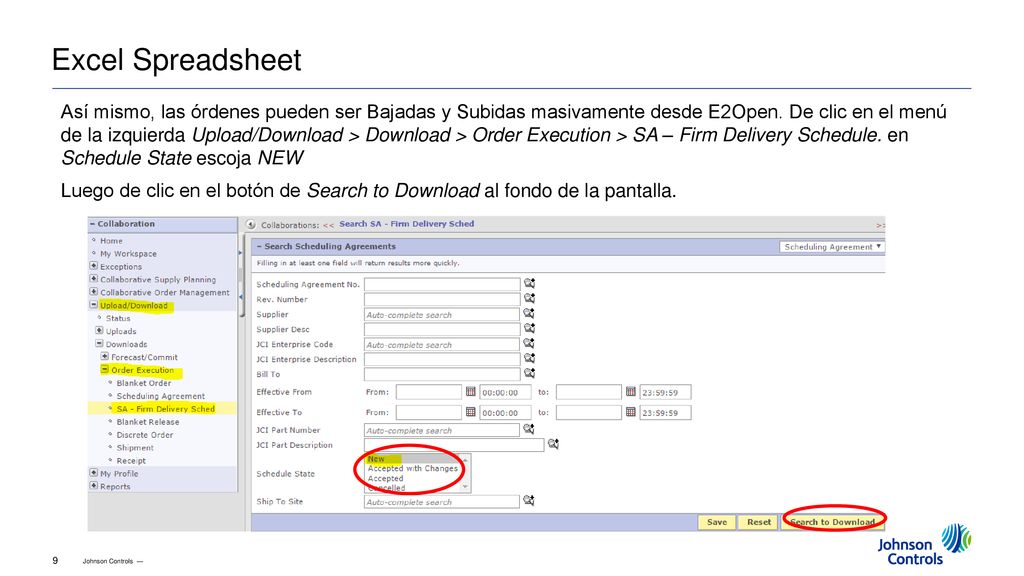
Task: Select Receipt download item
Action: click(131, 460)
